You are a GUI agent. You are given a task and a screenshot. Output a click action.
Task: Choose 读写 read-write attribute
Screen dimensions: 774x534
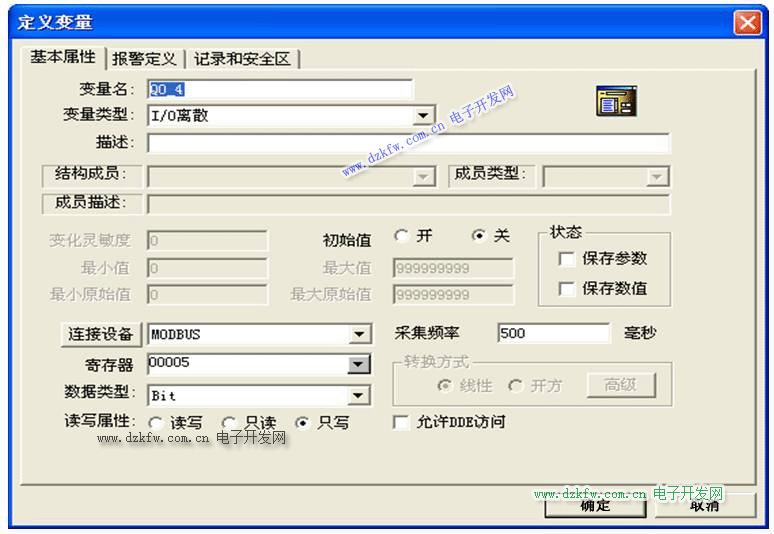(x=156, y=423)
